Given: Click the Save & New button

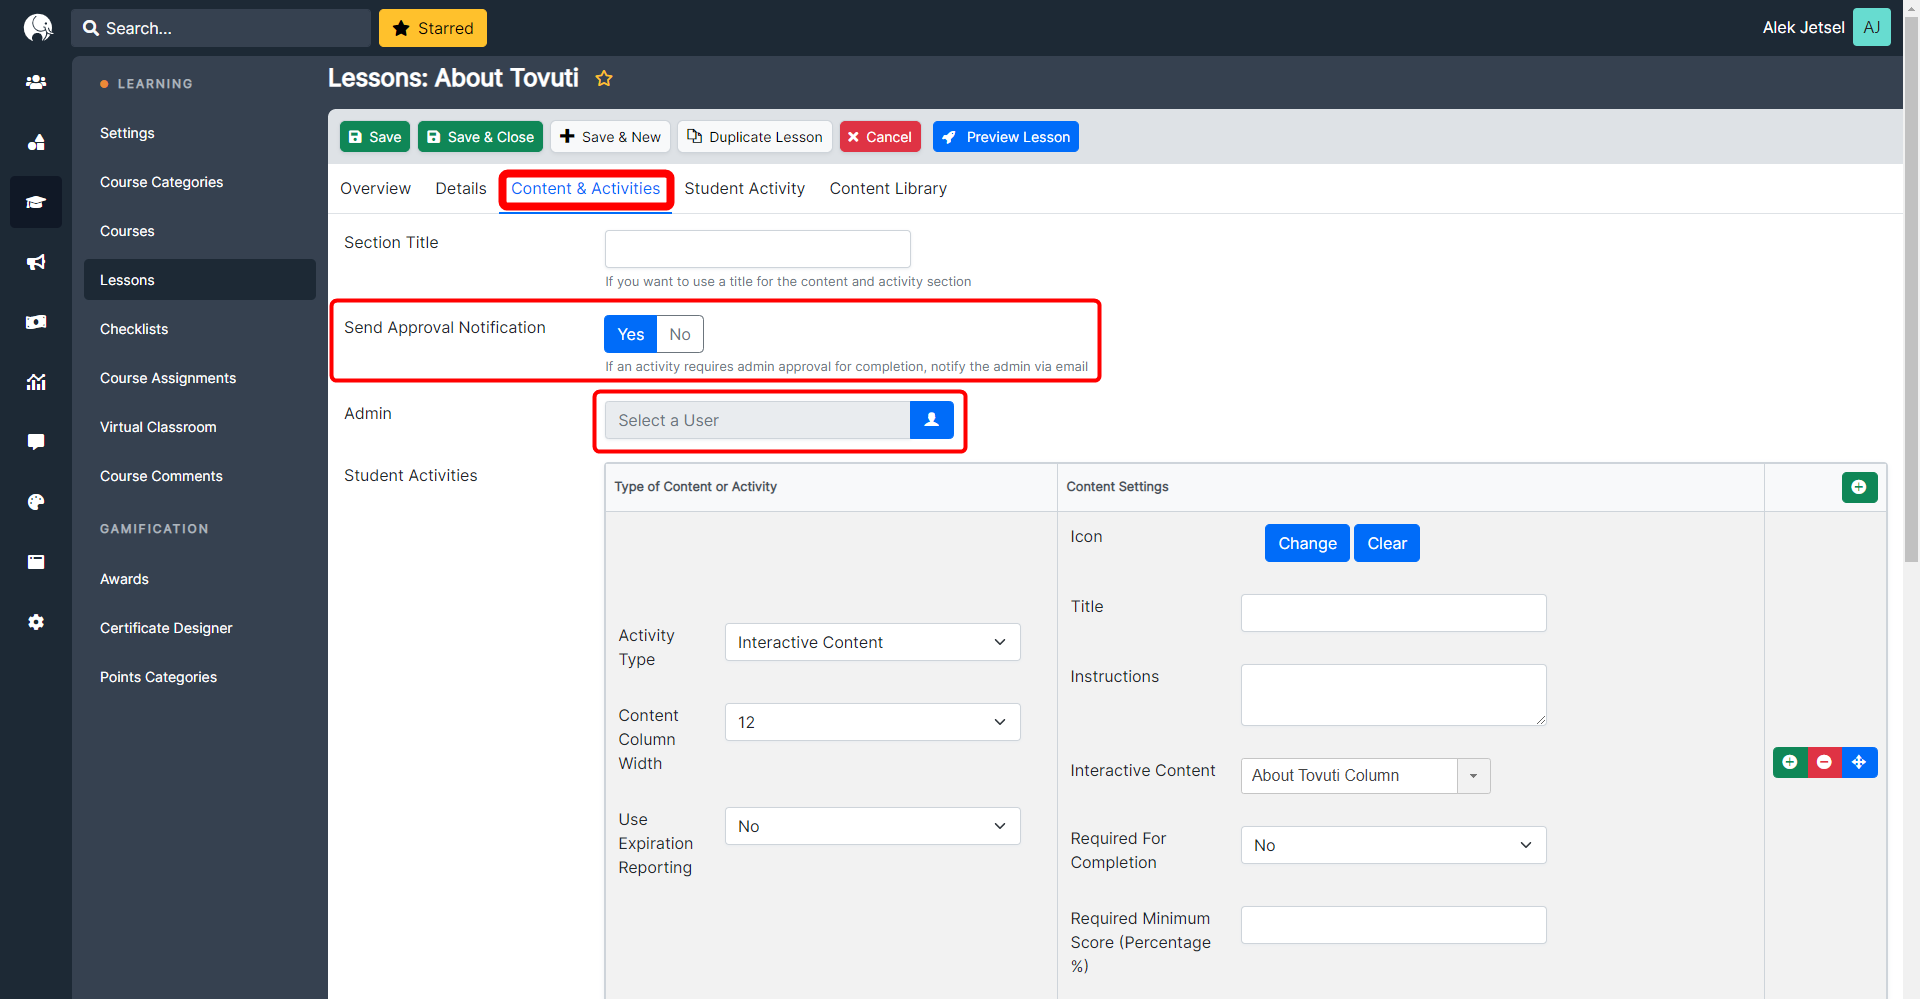Looking at the screenshot, I should click(x=610, y=137).
